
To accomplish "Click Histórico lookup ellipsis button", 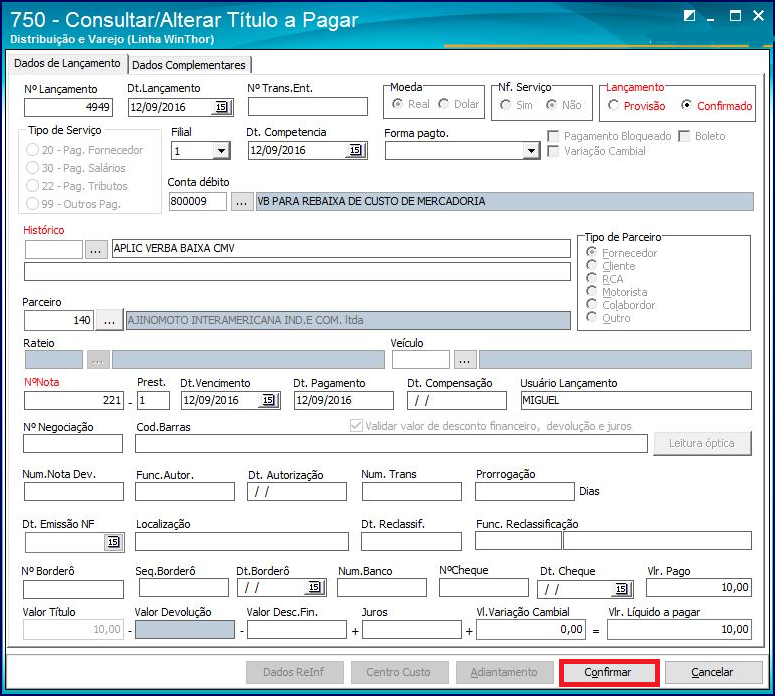I will [x=96, y=250].
